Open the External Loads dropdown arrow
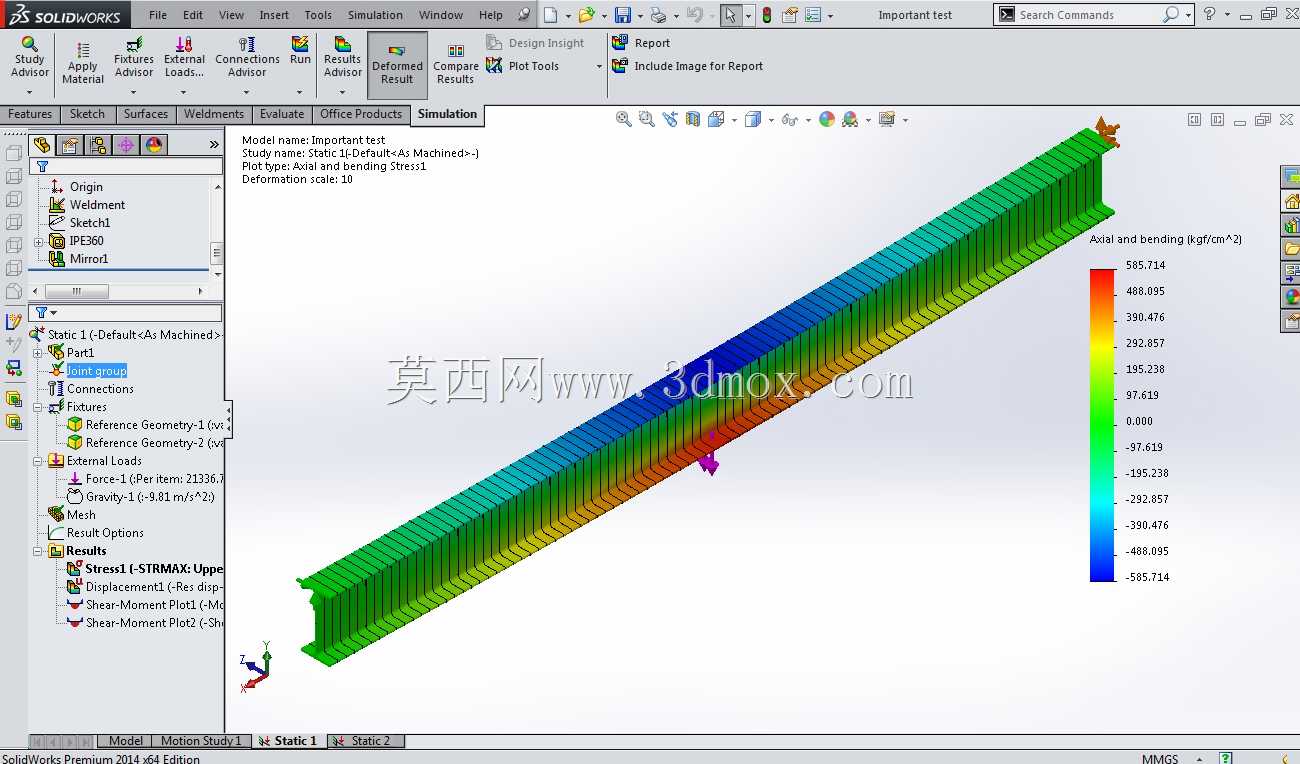 184,92
